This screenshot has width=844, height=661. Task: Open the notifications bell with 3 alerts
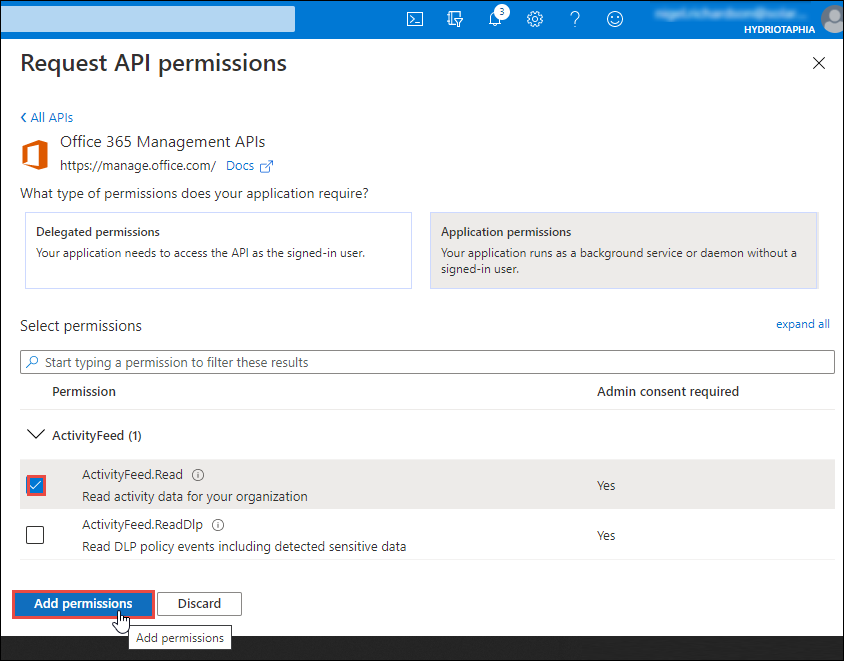pyautogui.click(x=495, y=18)
